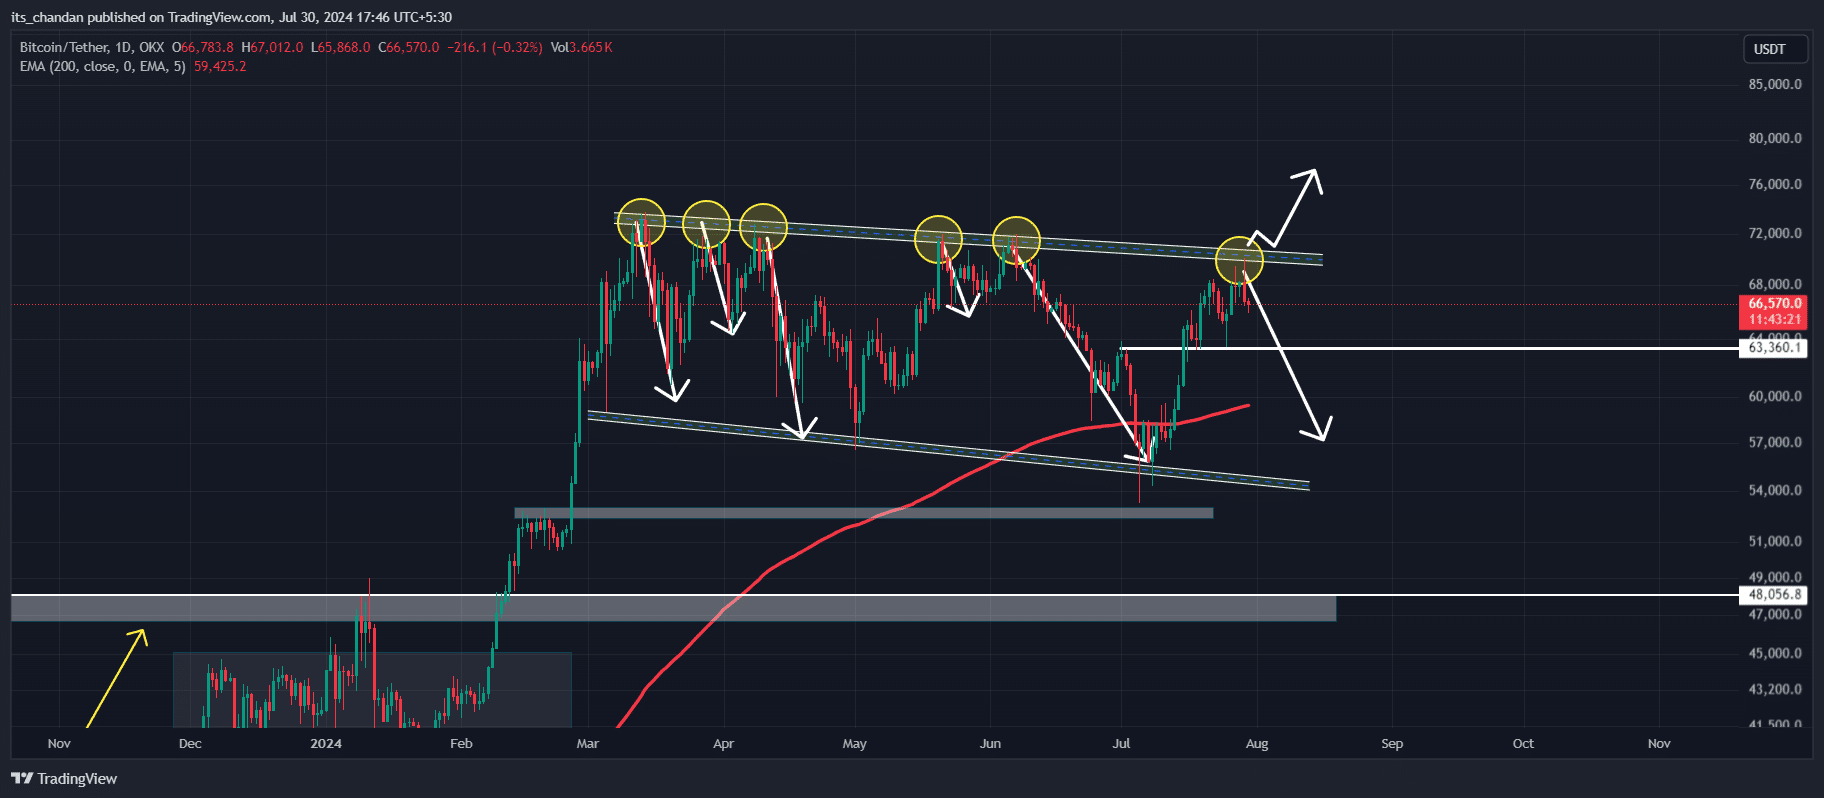Viewport: 1824px width, 798px height.
Task: Click the 54,000.0 price axis label
Action: point(1775,490)
